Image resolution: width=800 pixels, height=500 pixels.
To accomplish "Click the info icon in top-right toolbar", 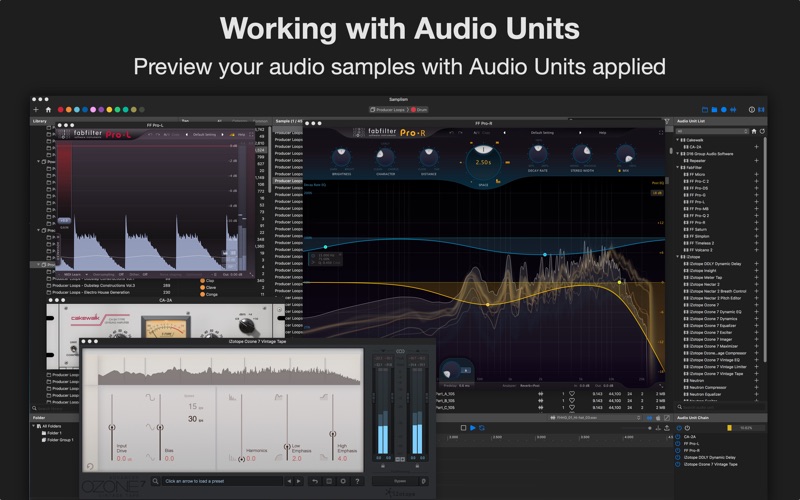I will (x=752, y=110).
